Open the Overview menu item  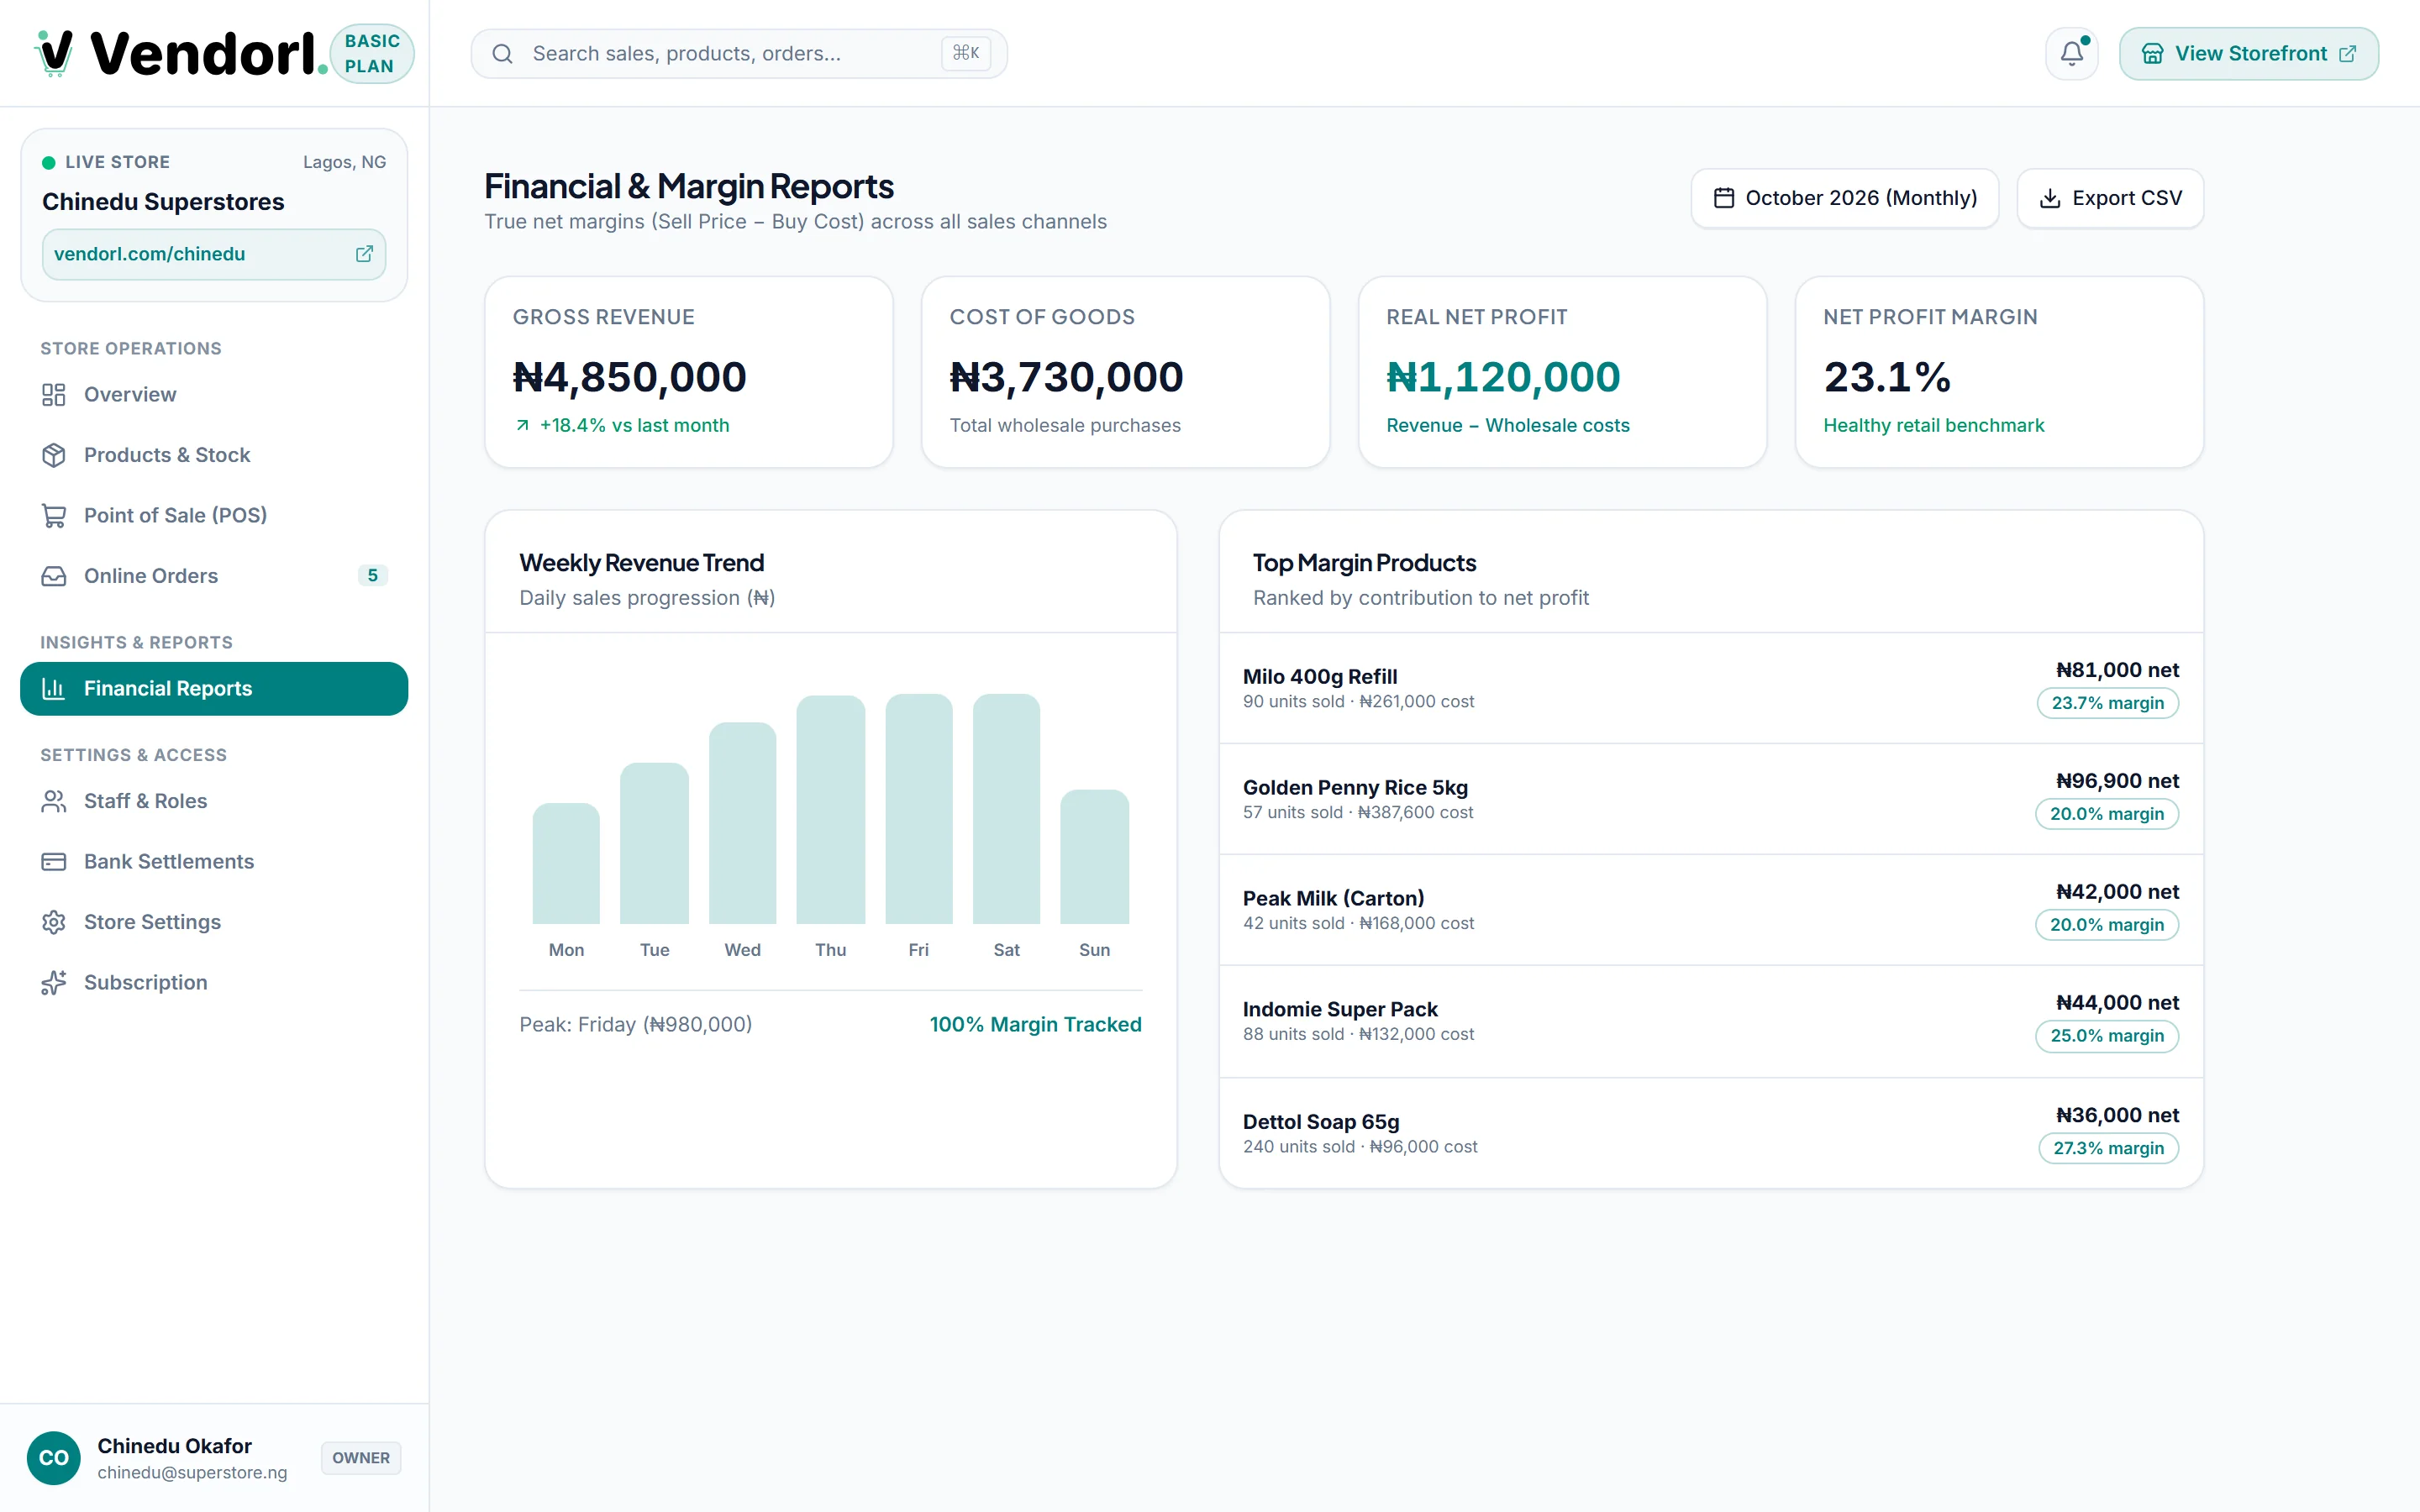(214, 395)
